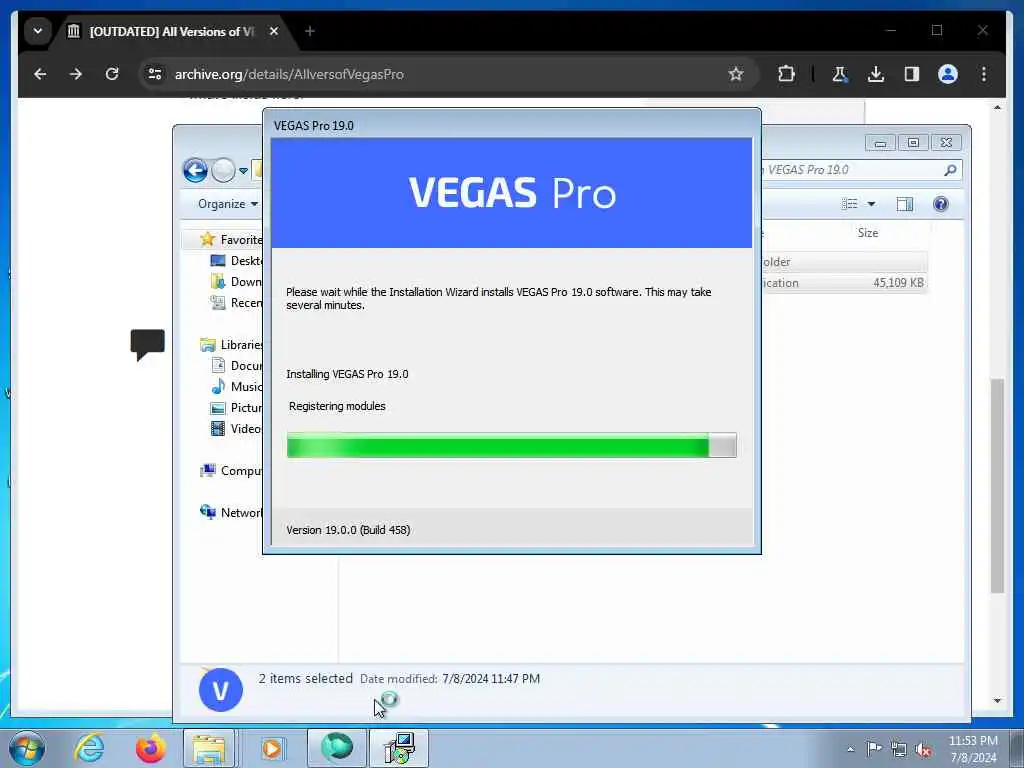The height and width of the screenshot is (768, 1024).
Task: Select Network in Explorer sidebar
Action: pos(231,513)
